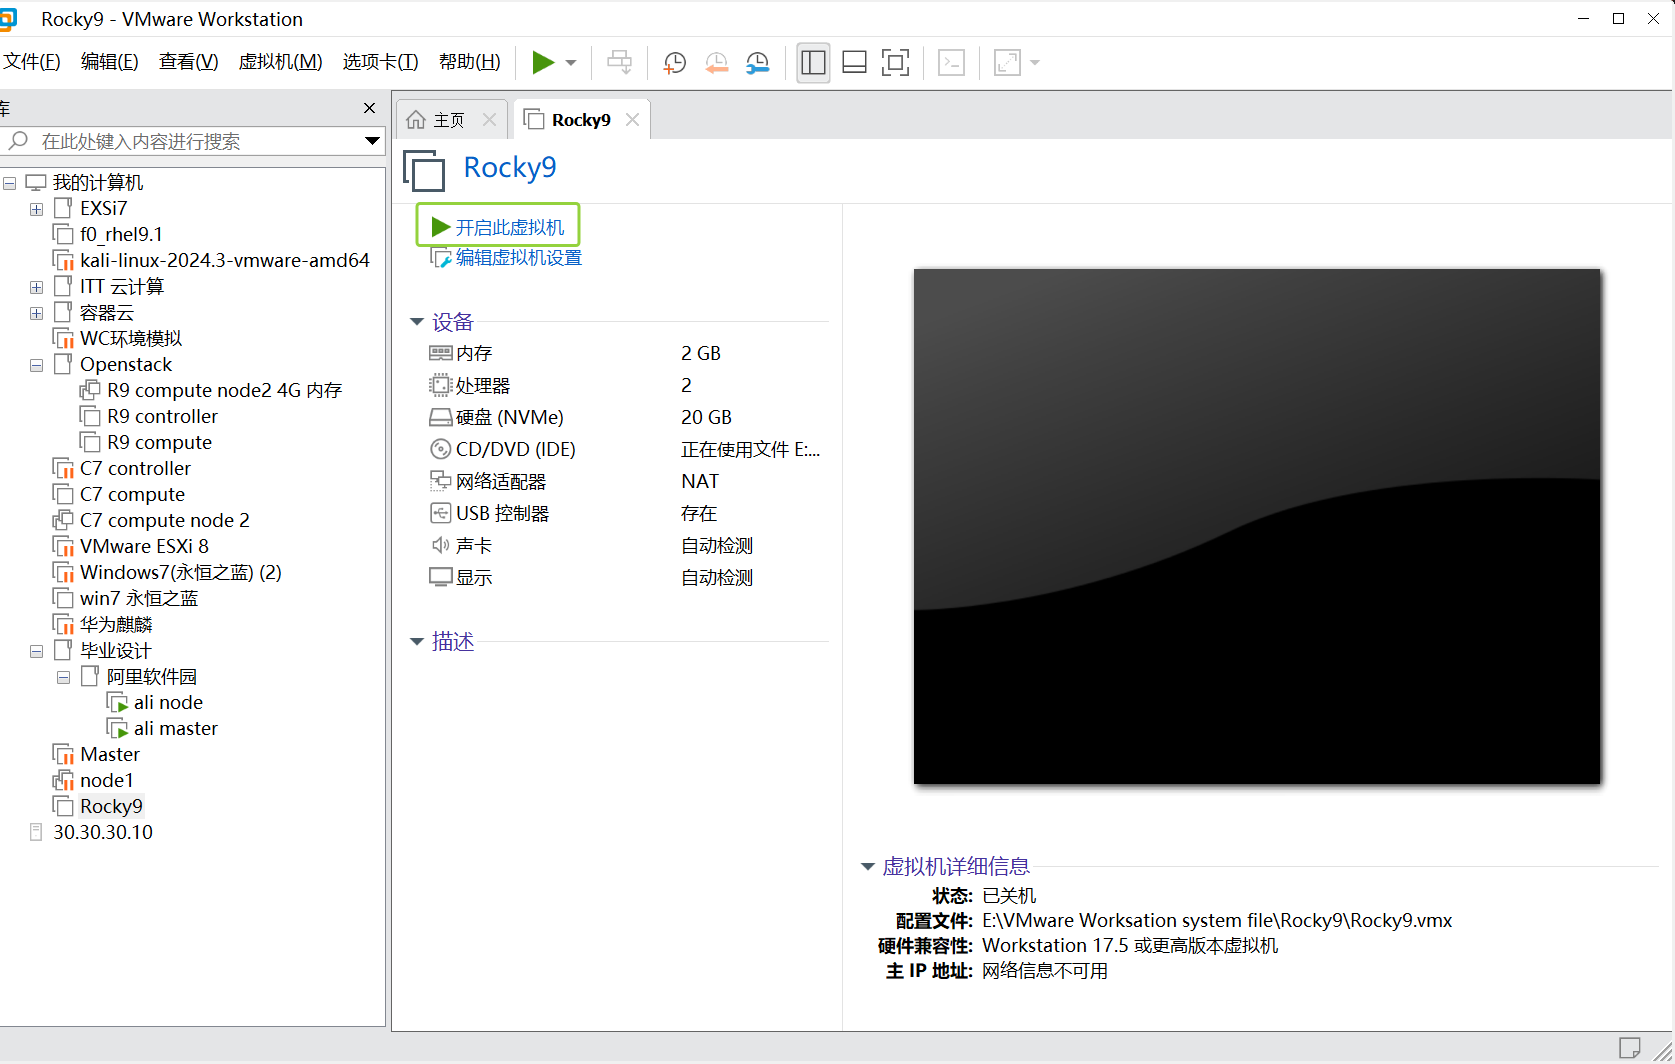The width and height of the screenshot is (1675, 1064).
Task: Open the 选项卡(T) menu
Action: (380, 62)
